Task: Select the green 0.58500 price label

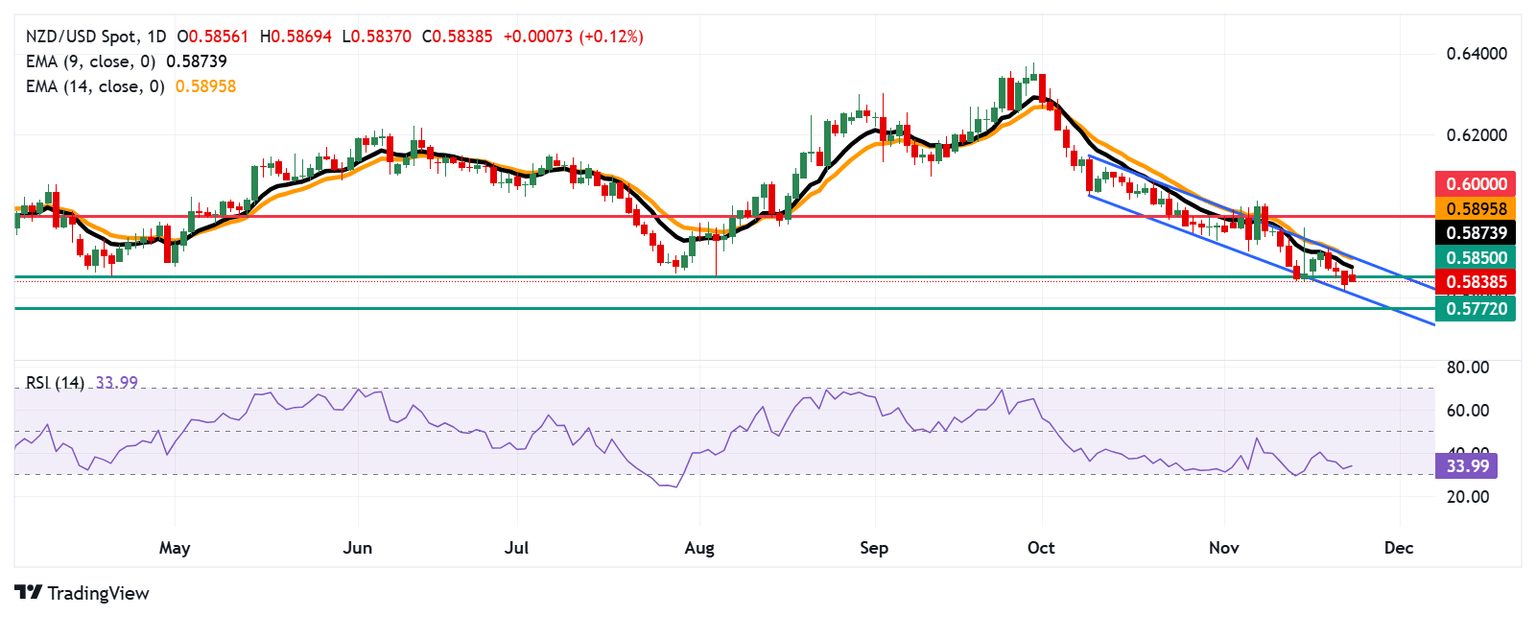Action: point(1476,258)
